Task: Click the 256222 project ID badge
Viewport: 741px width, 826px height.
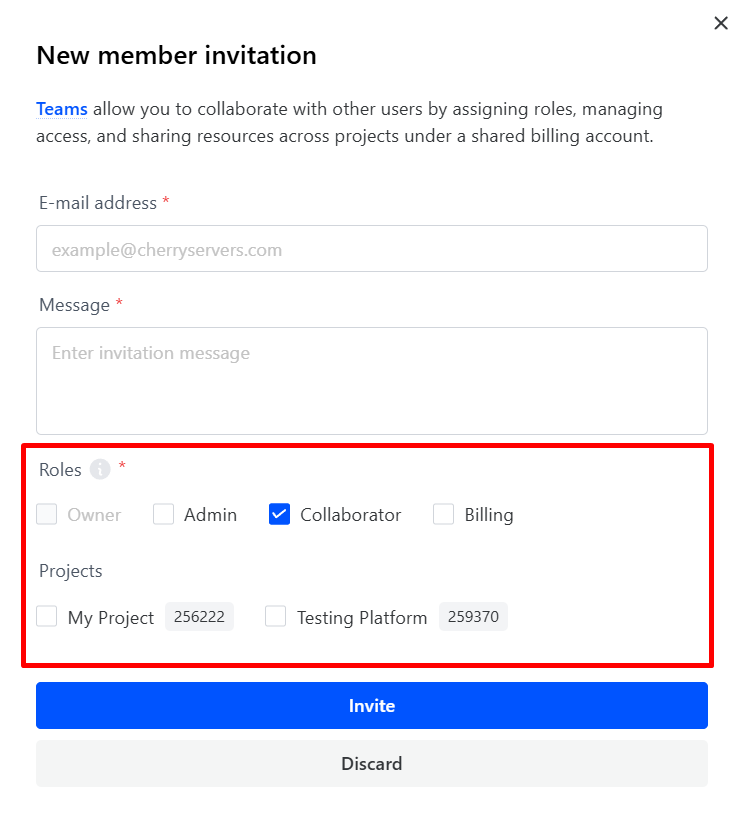Action: click(x=199, y=617)
